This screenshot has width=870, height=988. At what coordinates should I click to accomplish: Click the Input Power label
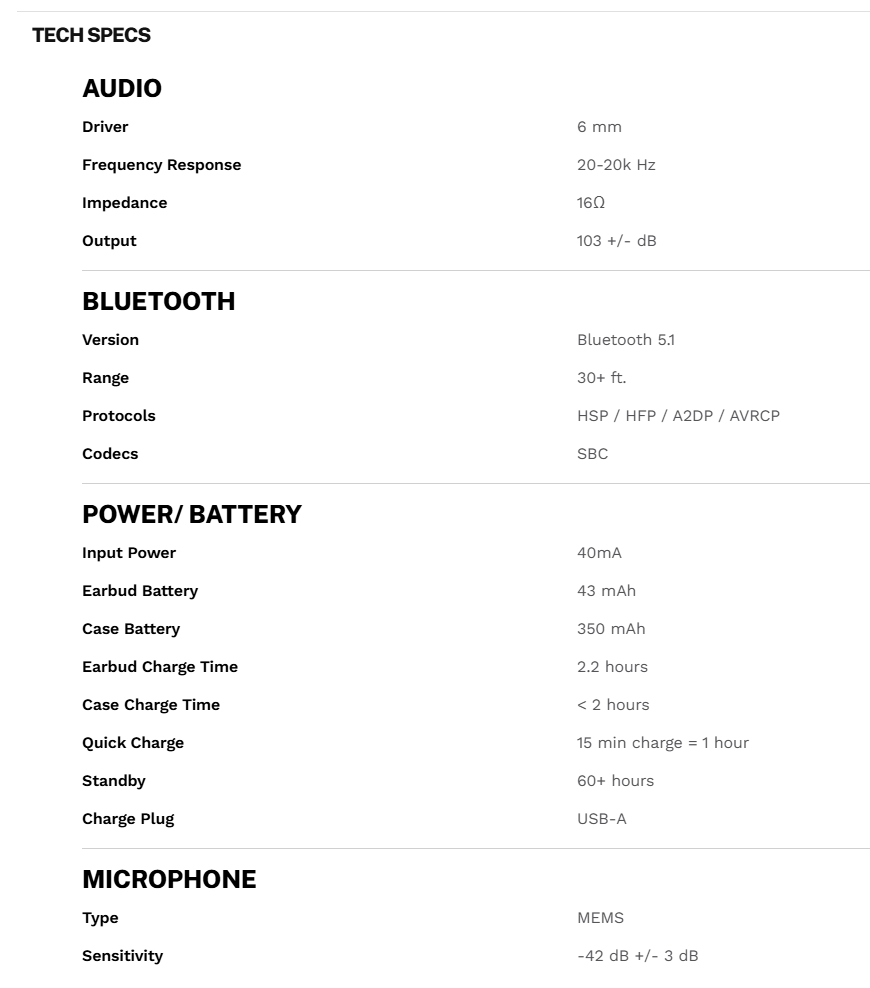(129, 553)
